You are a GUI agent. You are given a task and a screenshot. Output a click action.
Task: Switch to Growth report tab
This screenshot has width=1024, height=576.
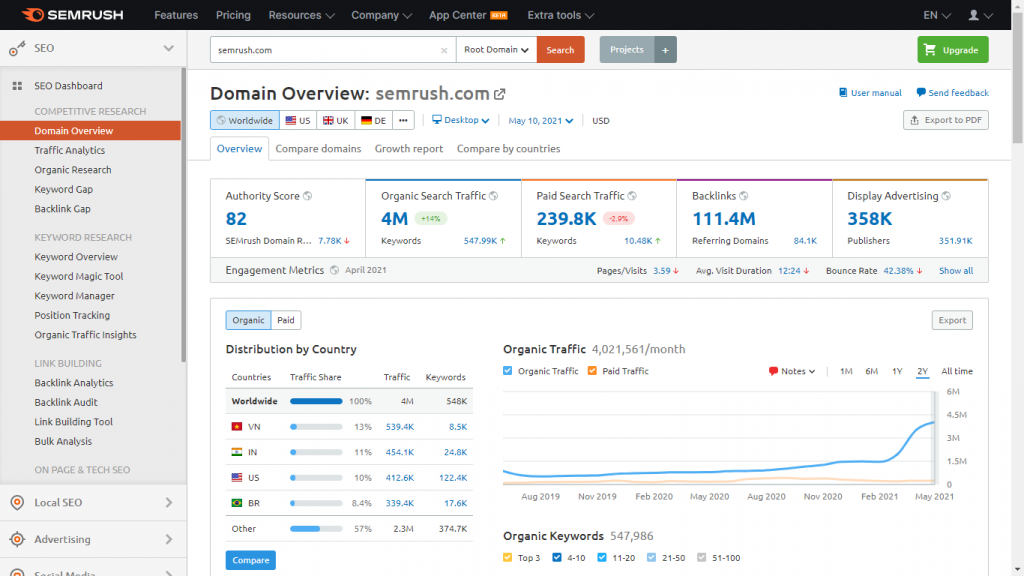pos(409,149)
